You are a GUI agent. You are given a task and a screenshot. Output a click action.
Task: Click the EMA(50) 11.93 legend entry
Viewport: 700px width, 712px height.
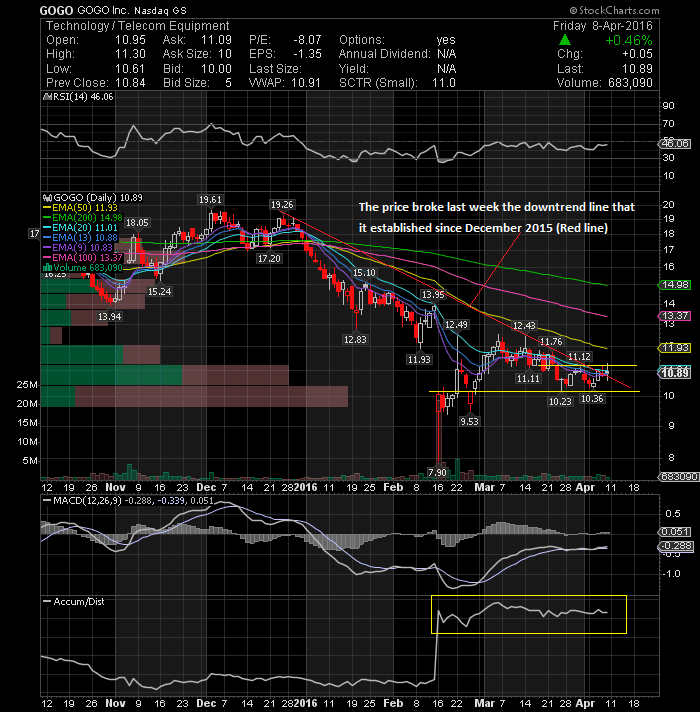[80, 208]
